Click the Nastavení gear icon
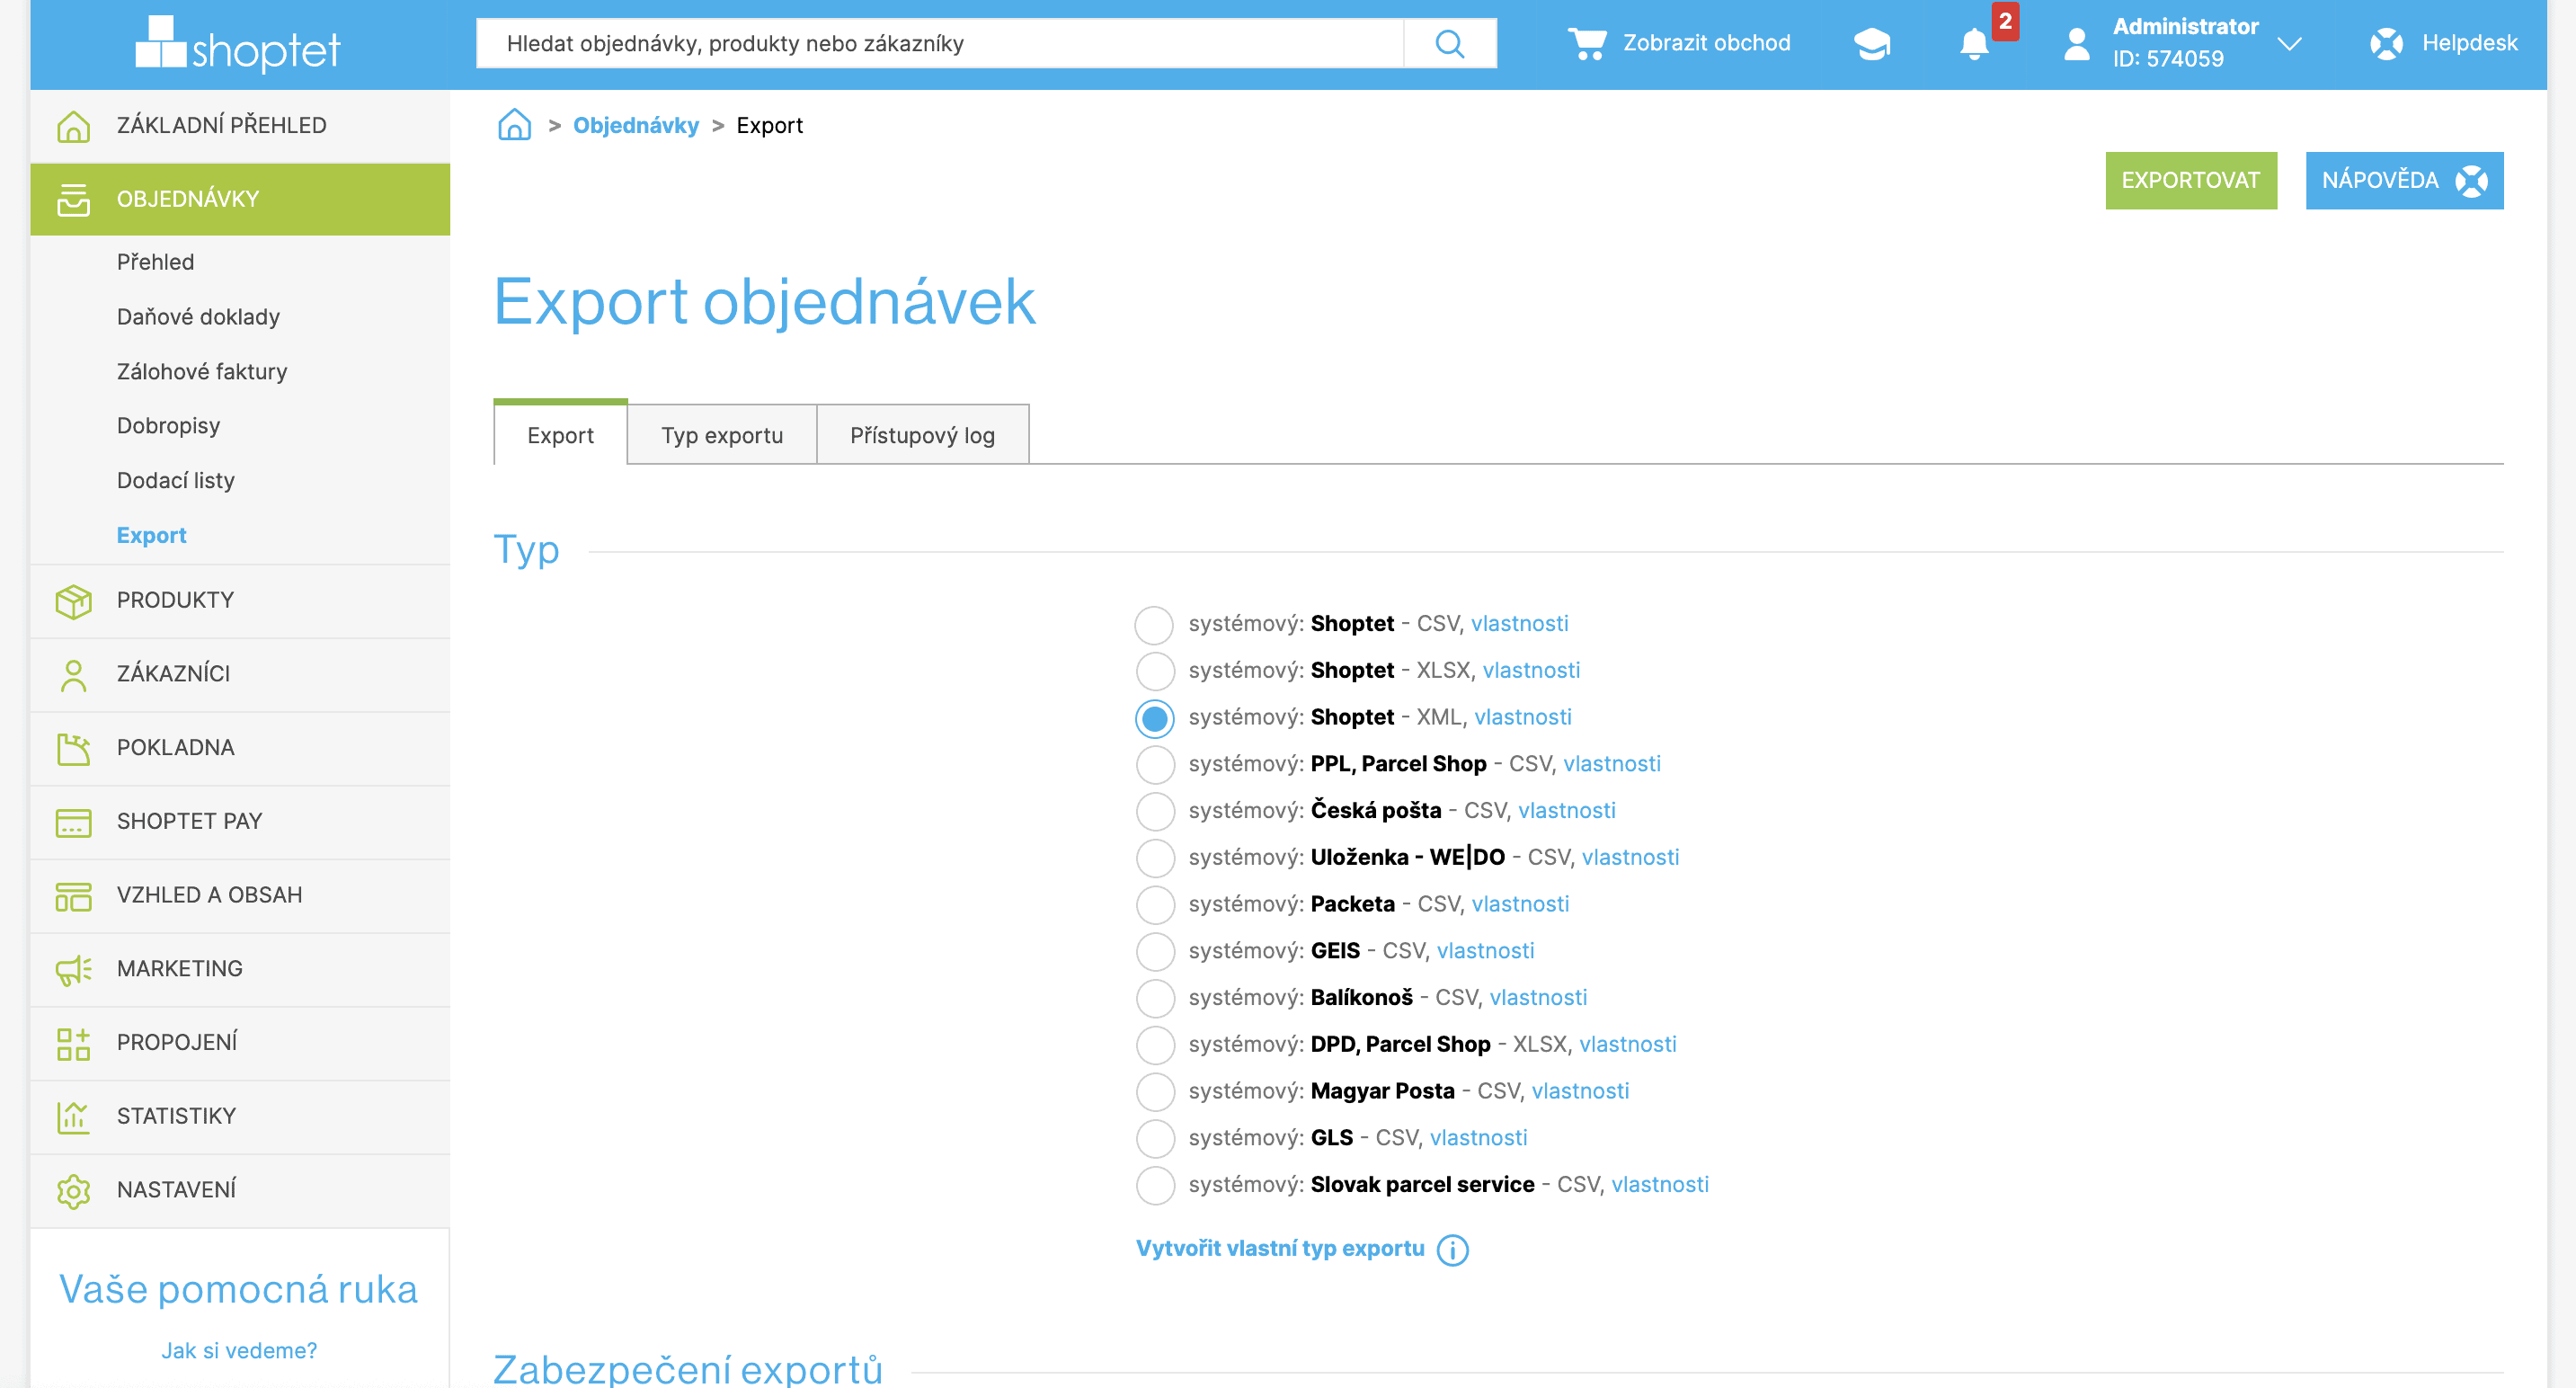The height and width of the screenshot is (1388, 2576). click(73, 1191)
